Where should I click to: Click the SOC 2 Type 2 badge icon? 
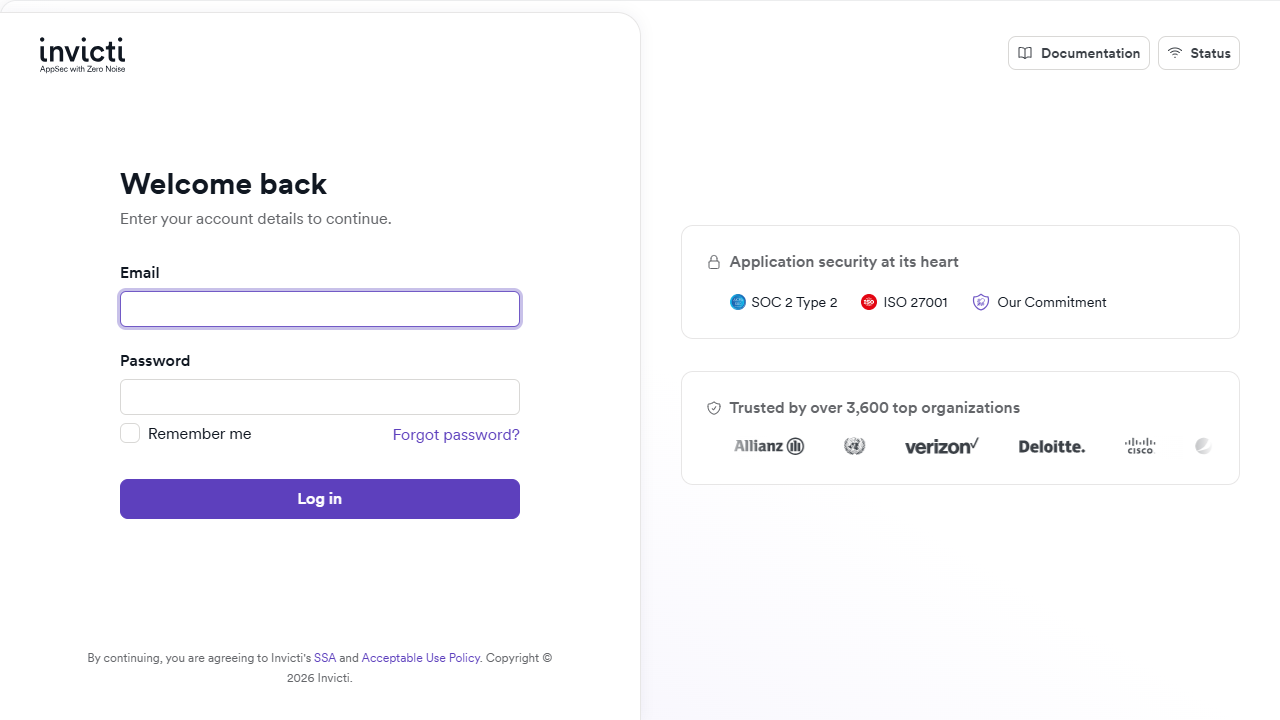[x=738, y=302]
